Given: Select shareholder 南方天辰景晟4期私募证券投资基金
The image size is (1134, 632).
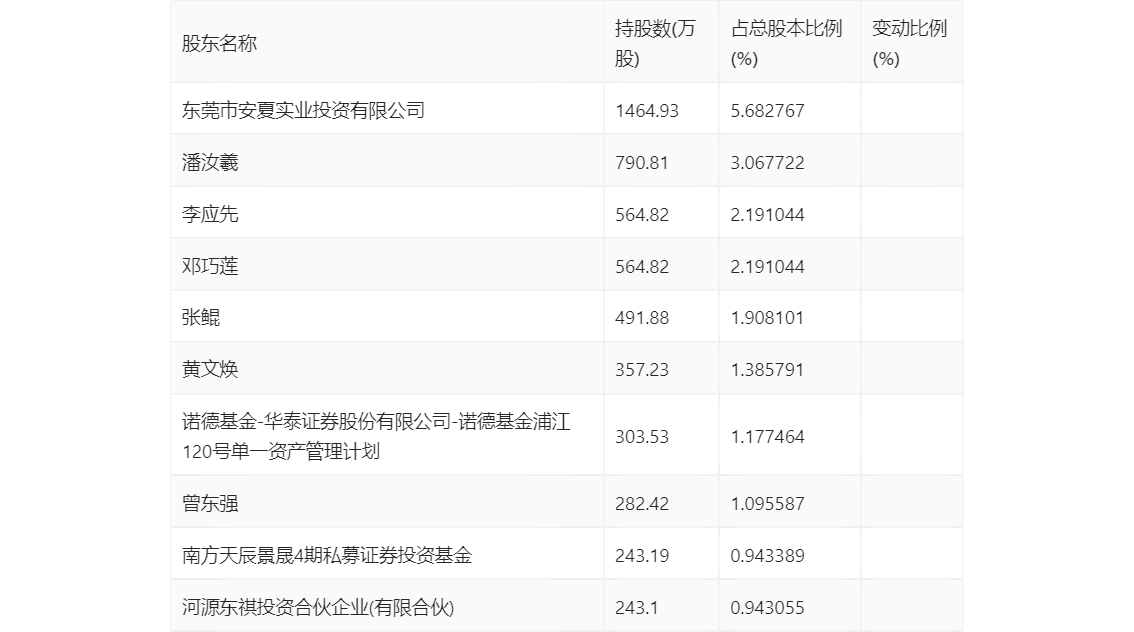Looking at the screenshot, I should [x=327, y=555].
